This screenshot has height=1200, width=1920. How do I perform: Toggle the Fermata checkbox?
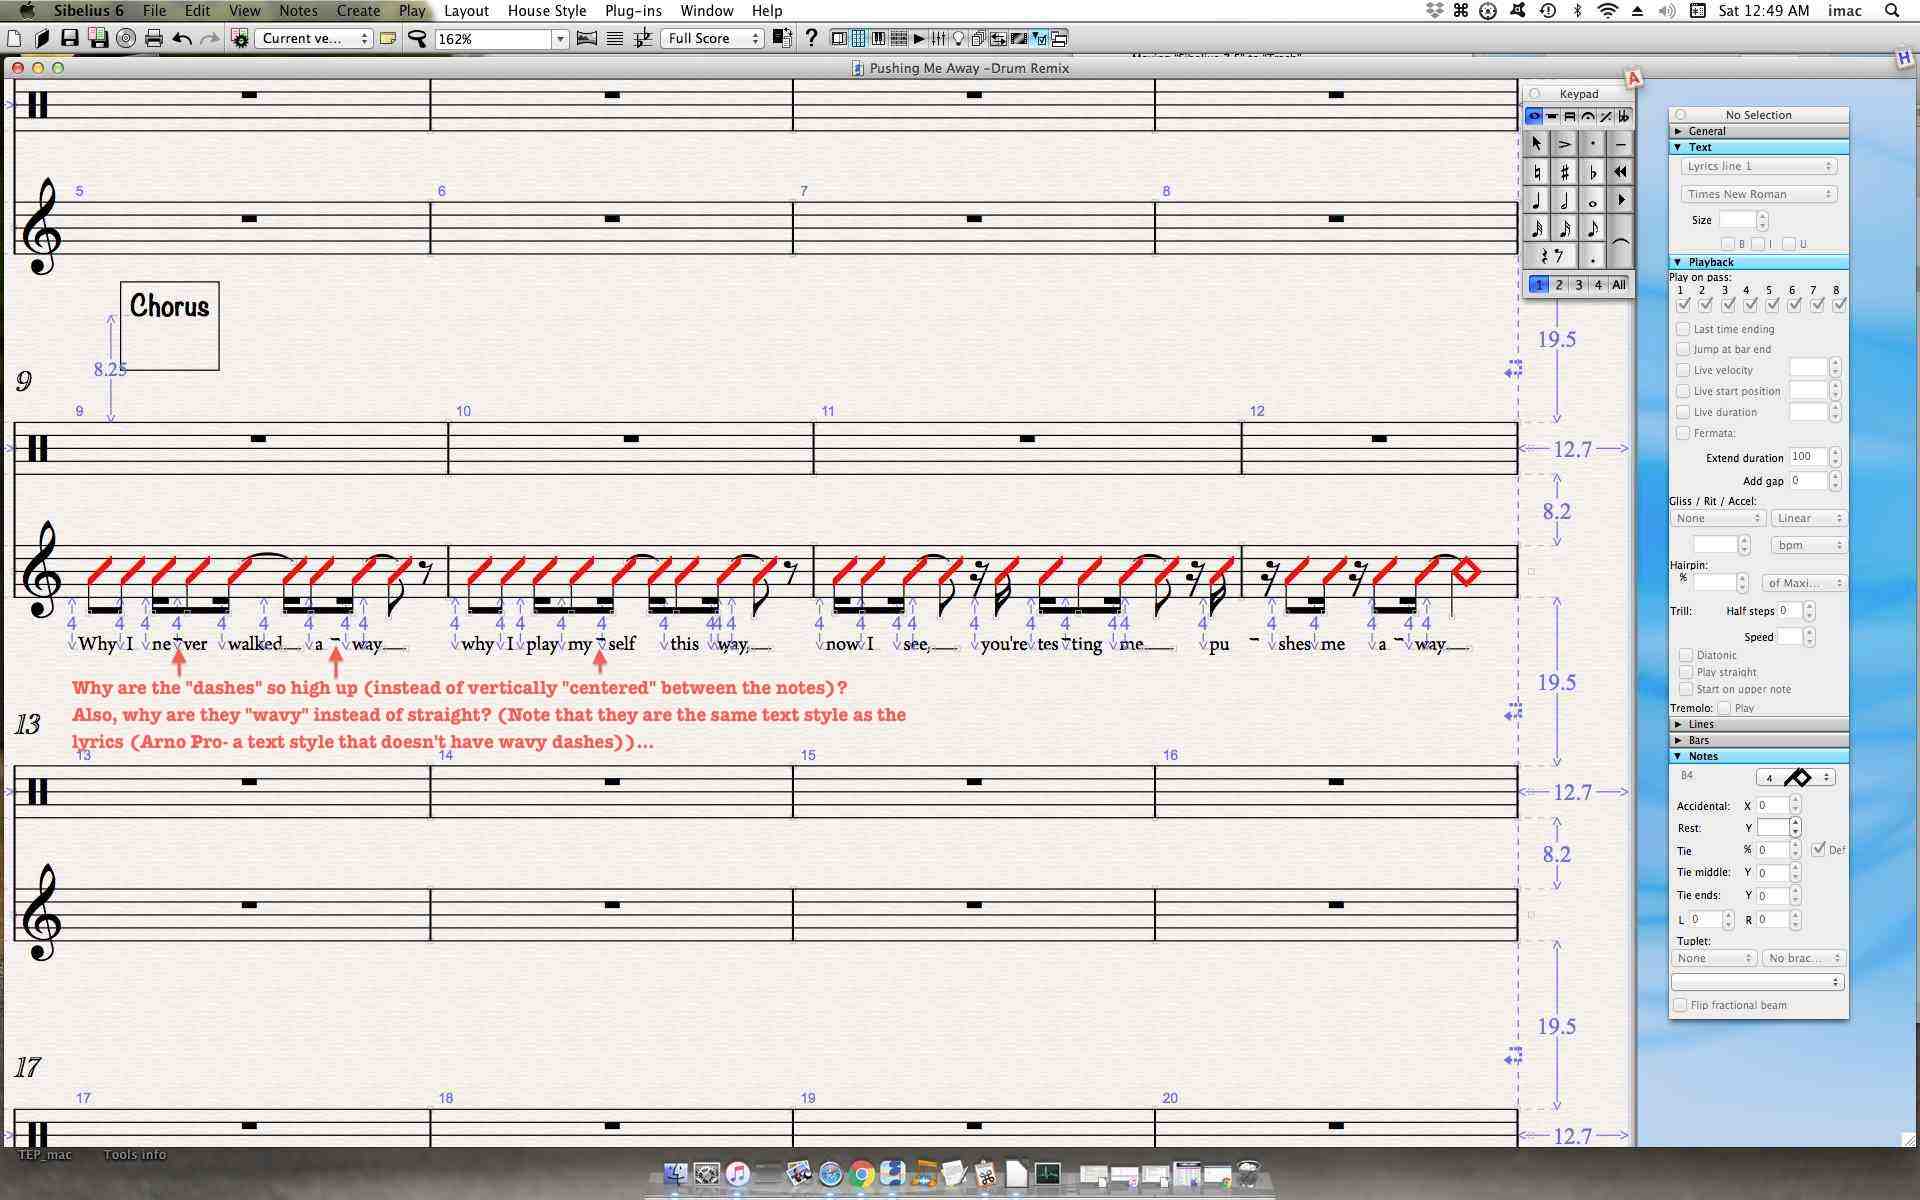click(x=1683, y=433)
